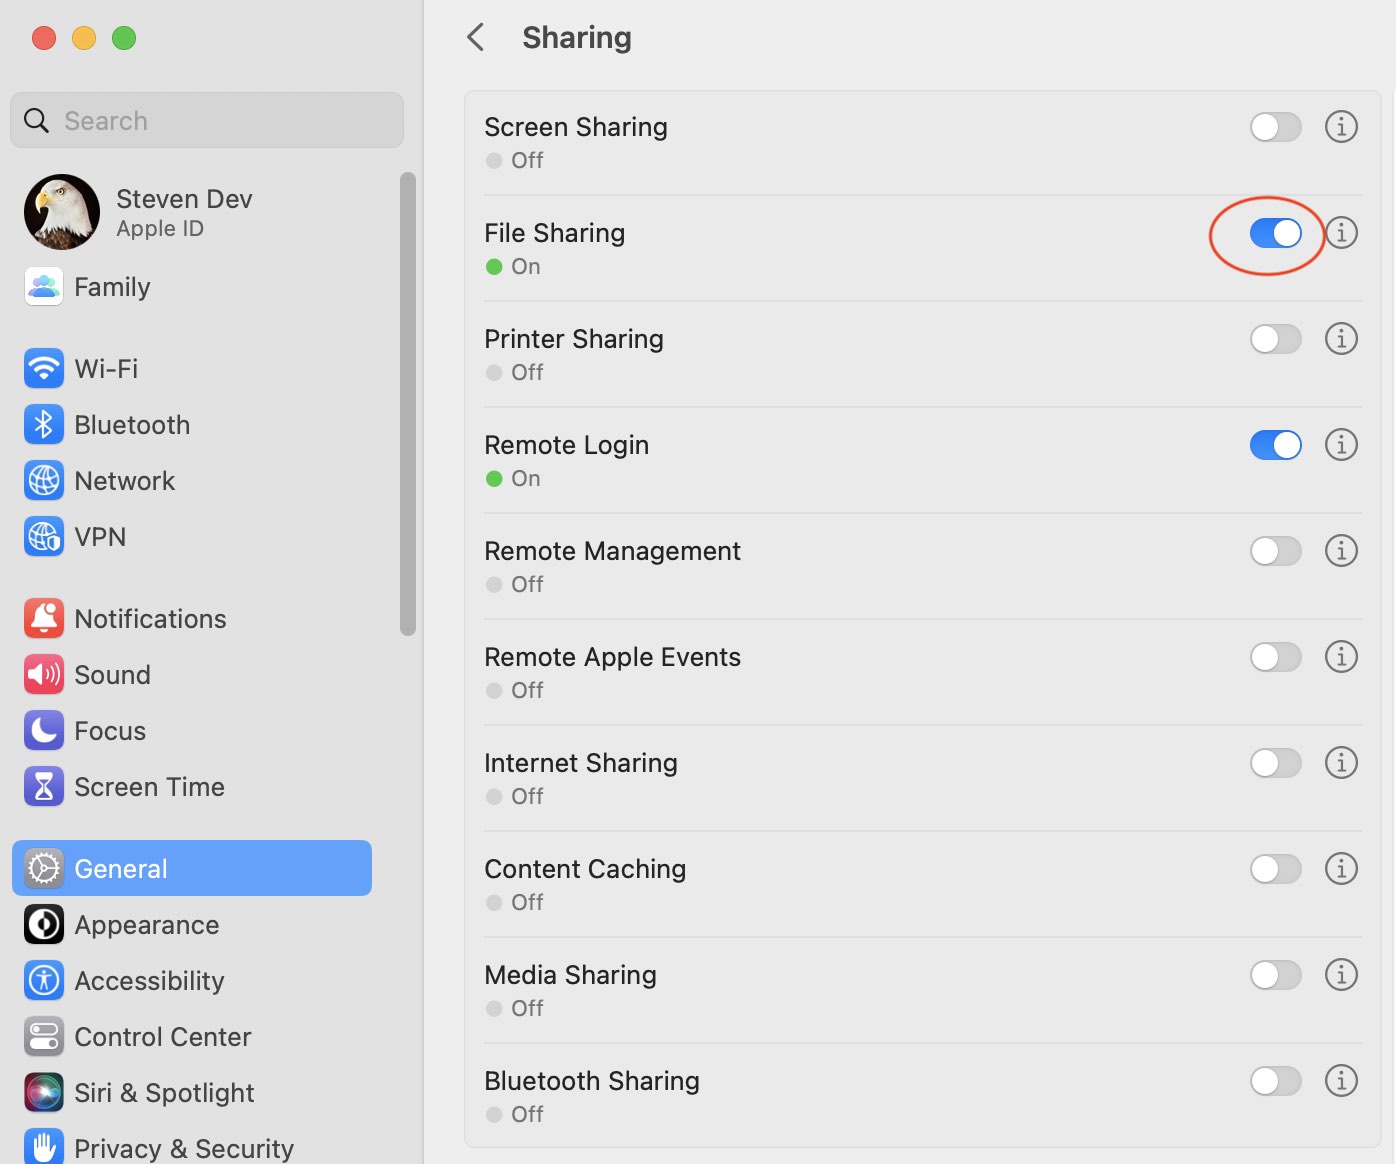Open Privacy & Security hand icon
Viewport: 1396px width, 1164px height.
44,1147
